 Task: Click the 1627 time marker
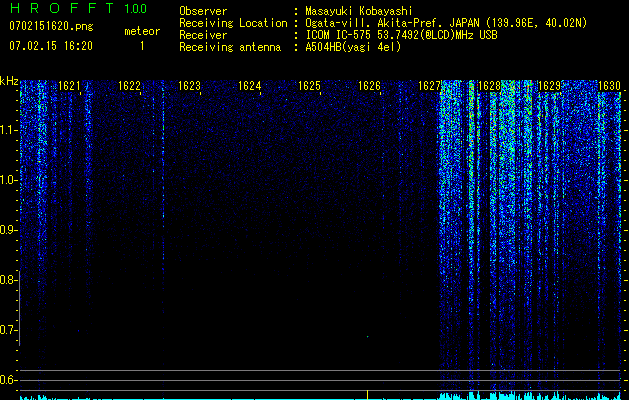coord(429,86)
